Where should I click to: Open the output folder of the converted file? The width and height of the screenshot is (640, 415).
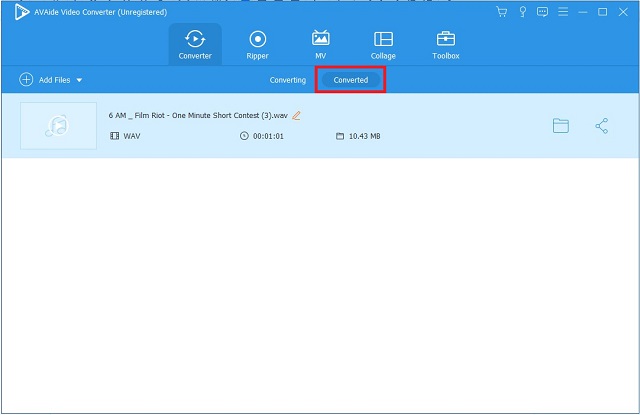pyautogui.click(x=561, y=126)
